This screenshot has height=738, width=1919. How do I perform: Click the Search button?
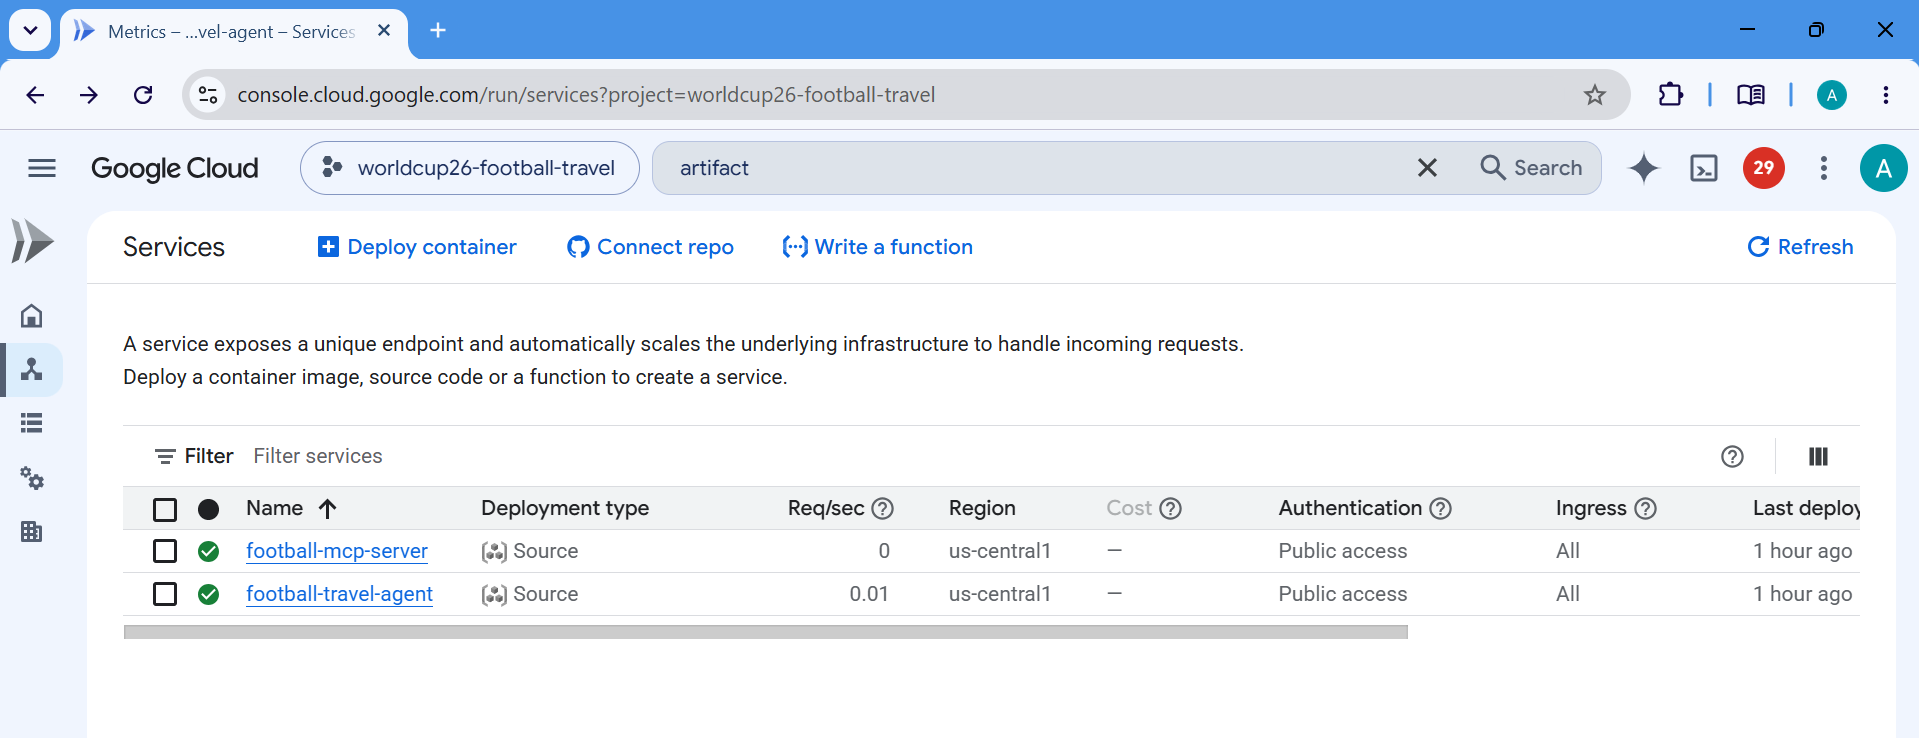click(x=1531, y=168)
